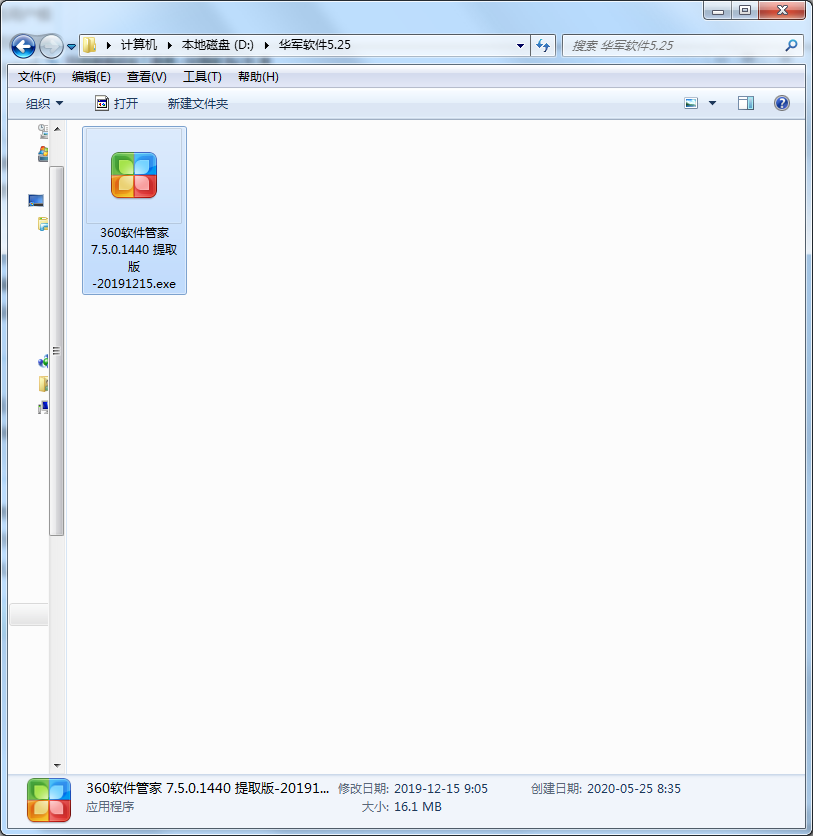813x836 pixels.
Task: Click the 华军软件5.25 breadcrumb segment
Action: pyautogui.click(x=315, y=45)
